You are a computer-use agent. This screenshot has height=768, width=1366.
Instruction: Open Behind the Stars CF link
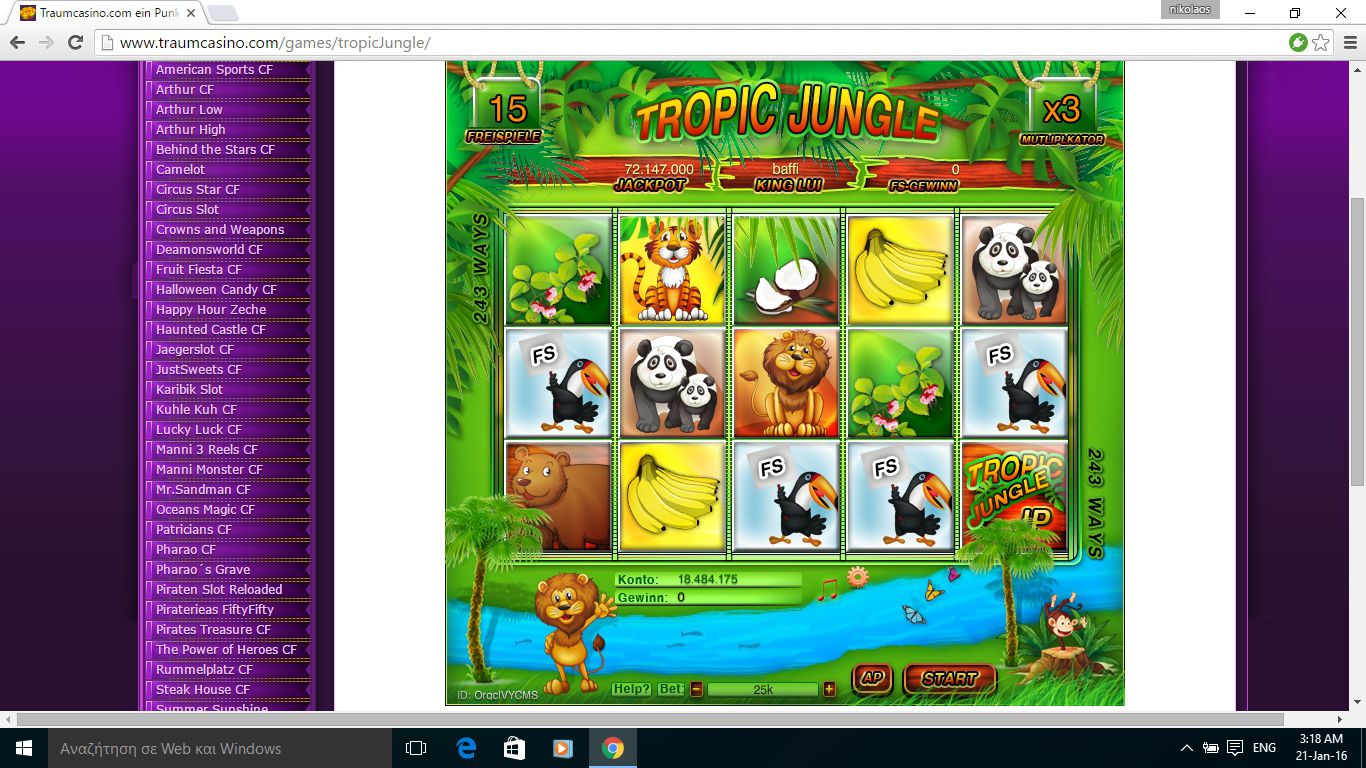coord(215,149)
